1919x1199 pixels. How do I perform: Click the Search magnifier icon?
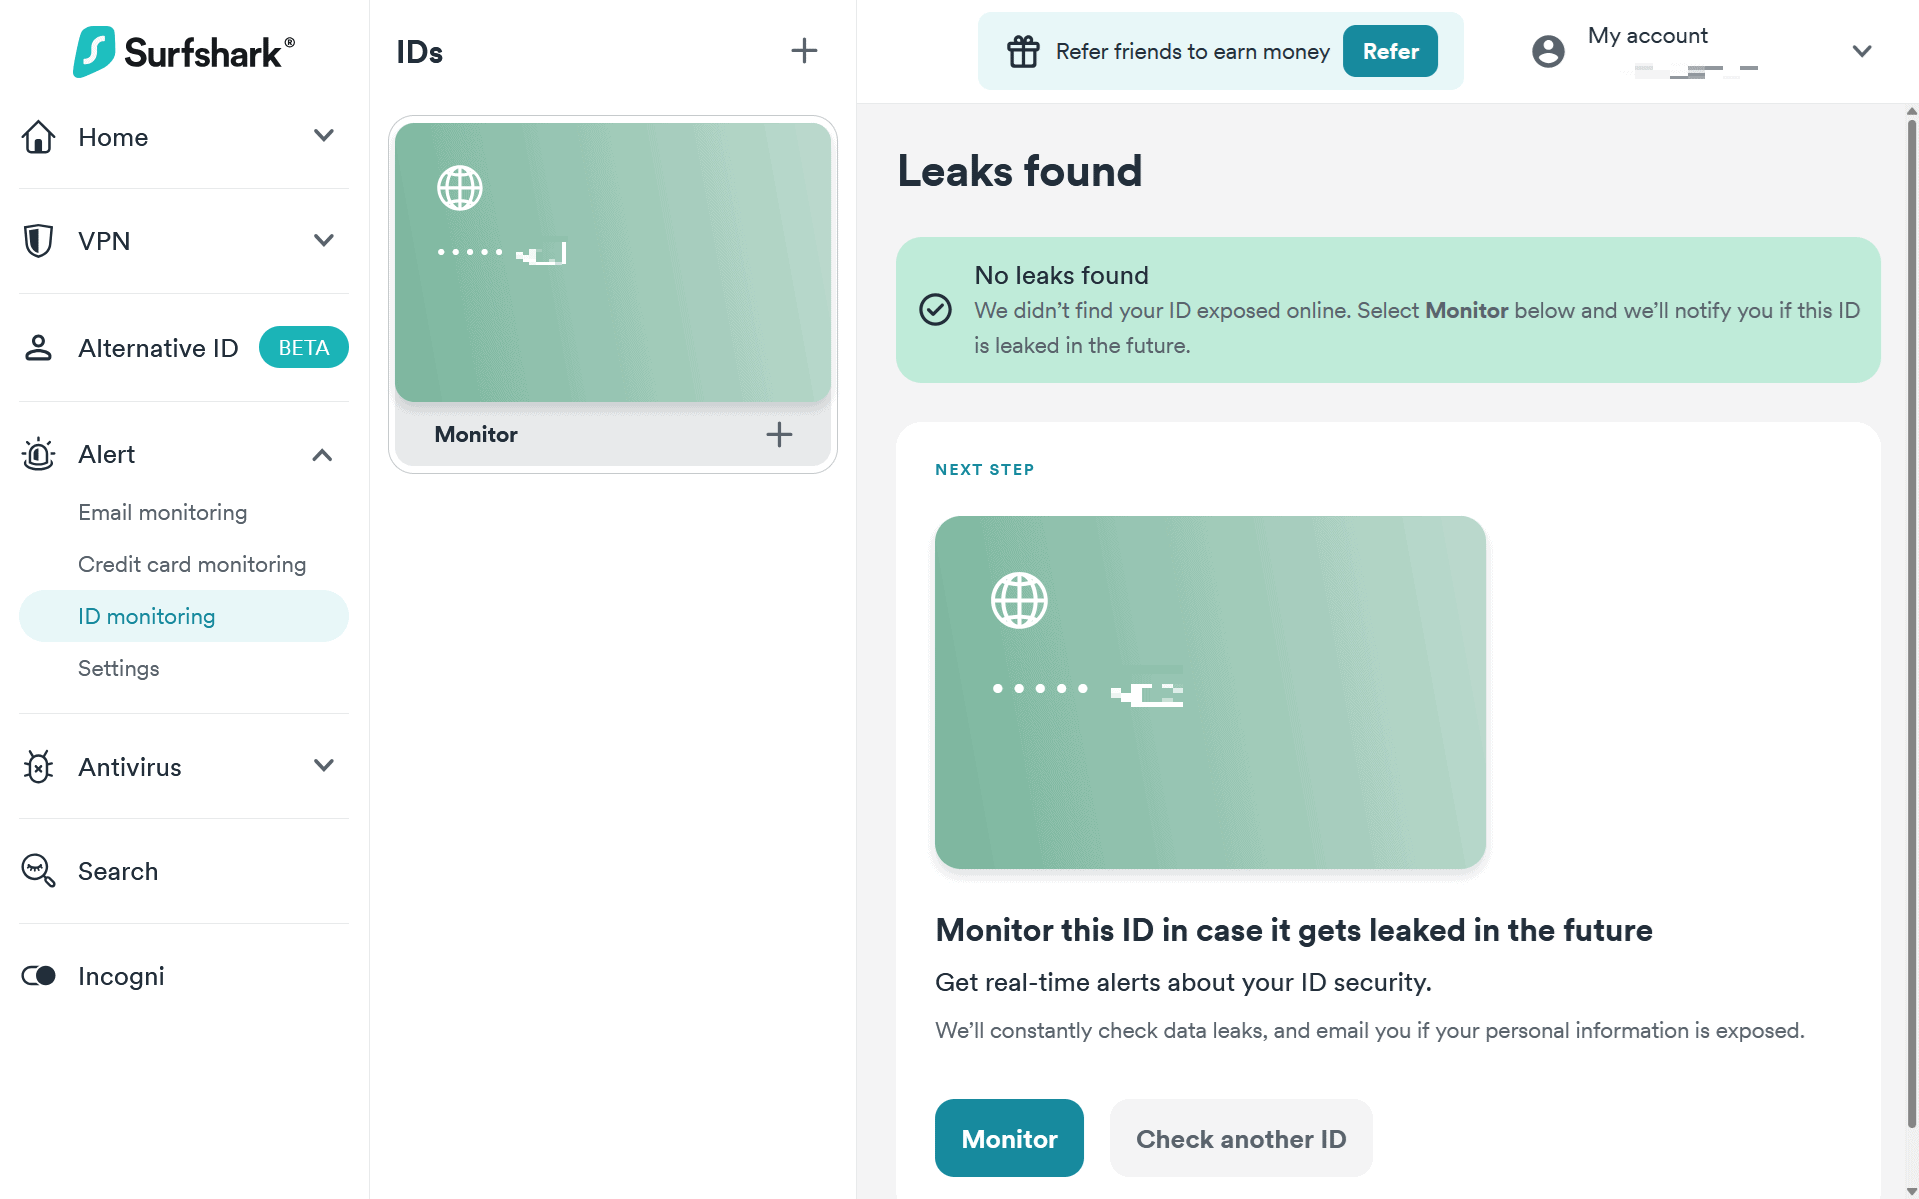pos(38,871)
